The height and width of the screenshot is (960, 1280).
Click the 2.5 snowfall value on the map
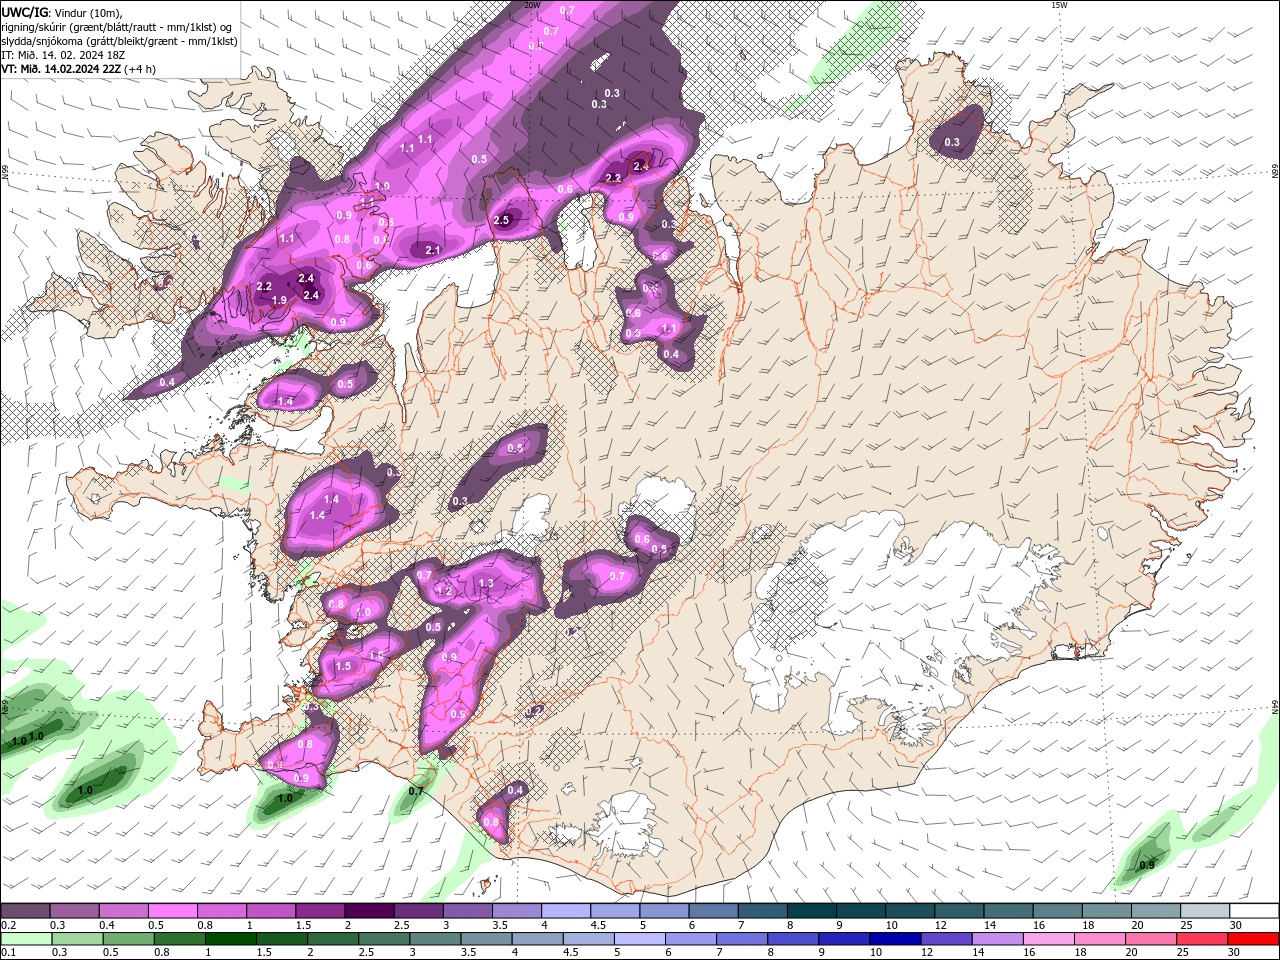coord(502,220)
